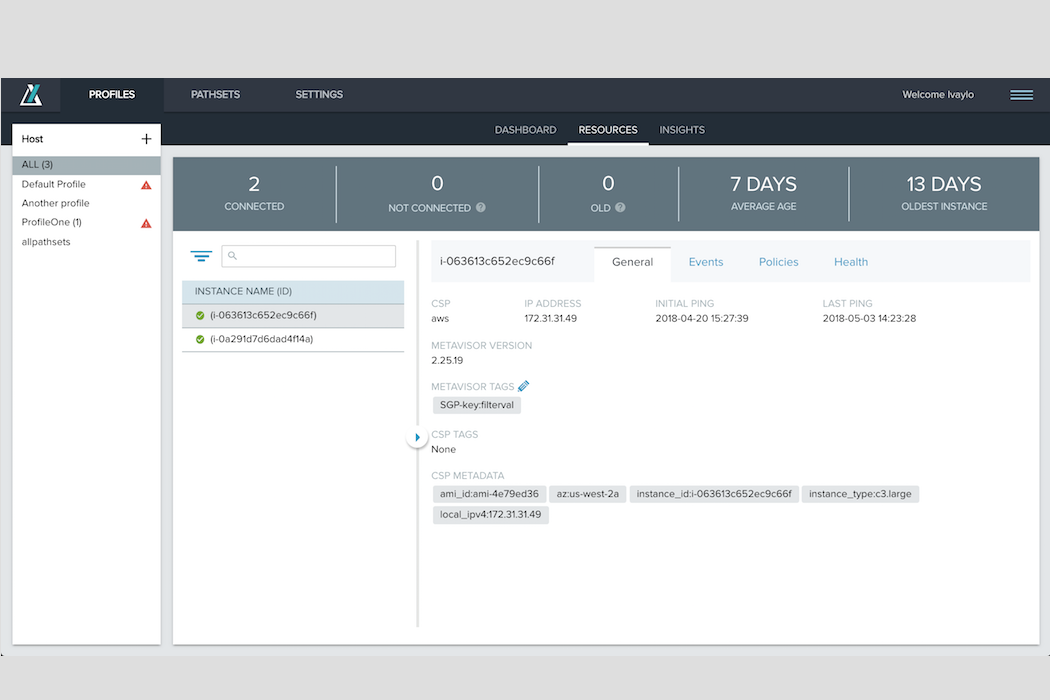Go to the DASHBOARD tab
This screenshot has height=700, width=1050.
(525, 130)
